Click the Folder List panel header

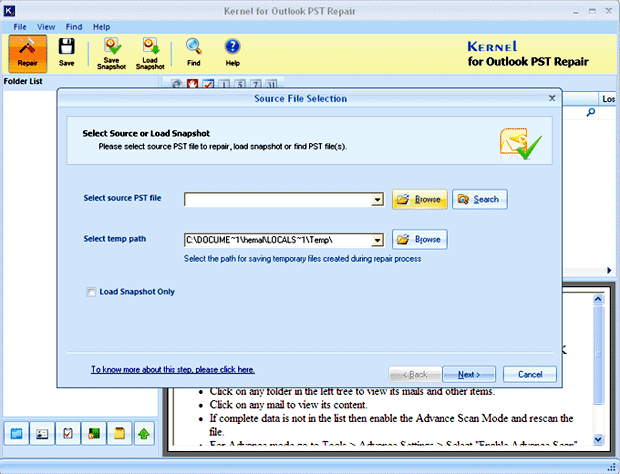(81, 81)
